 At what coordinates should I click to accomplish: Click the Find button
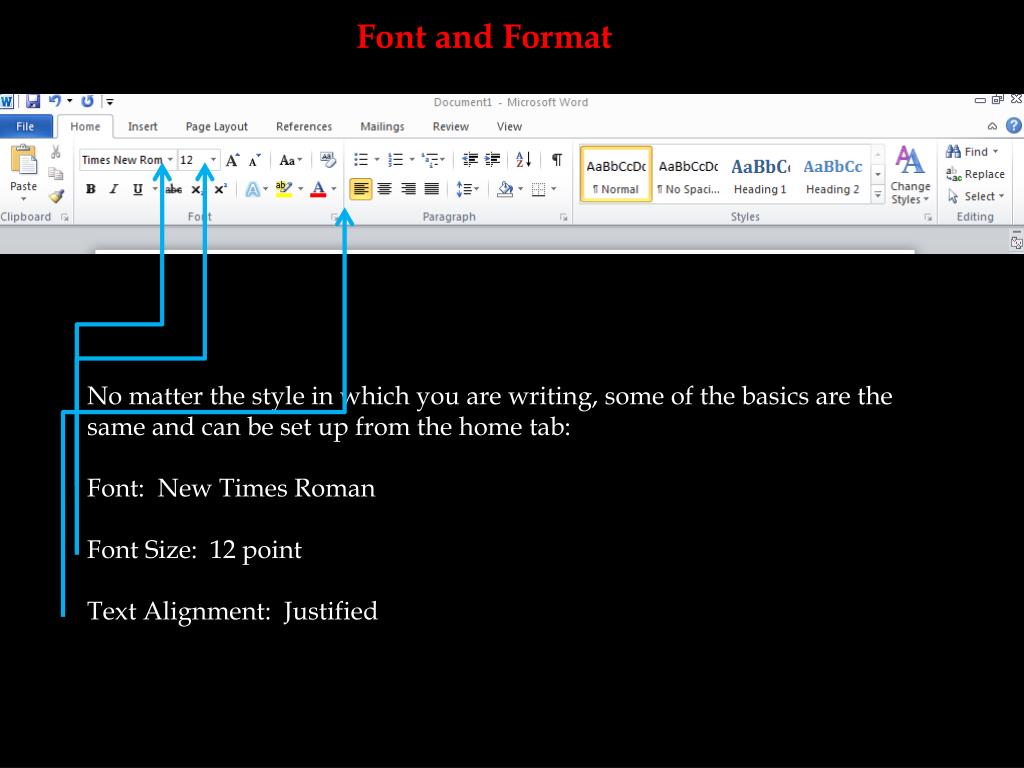[x=972, y=152]
